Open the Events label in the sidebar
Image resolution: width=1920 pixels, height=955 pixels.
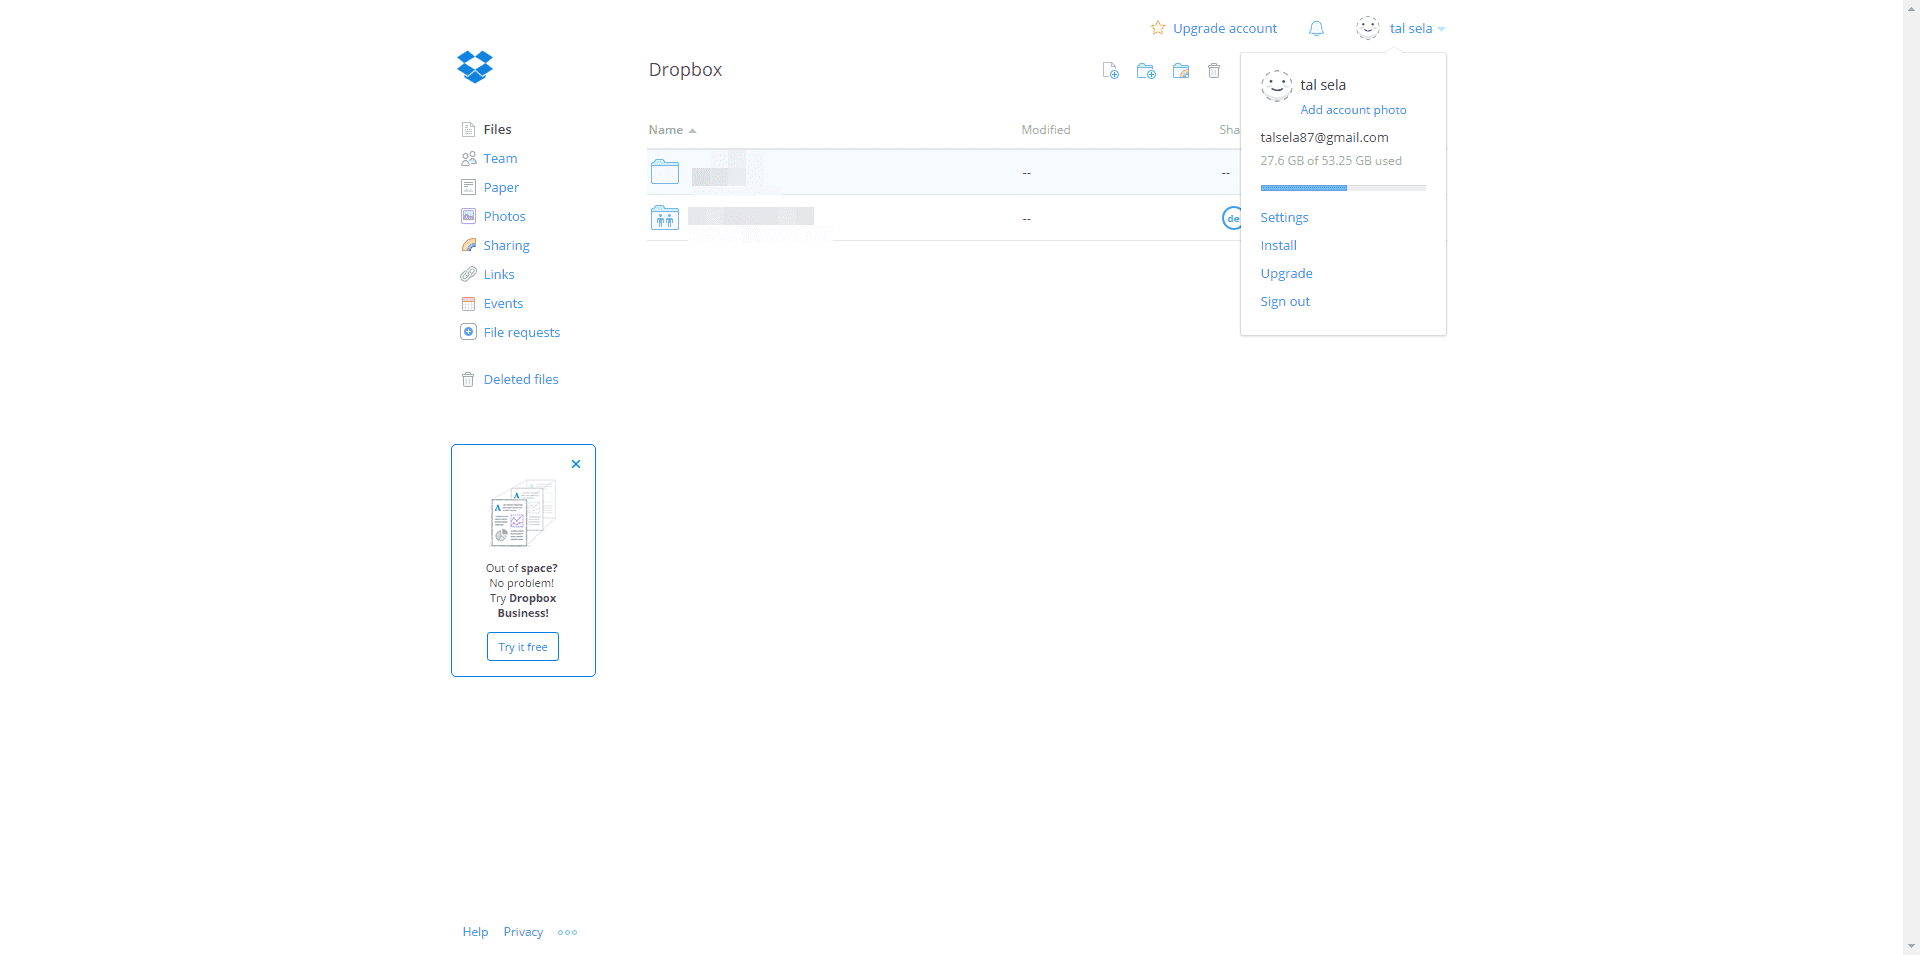click(503, 303)
